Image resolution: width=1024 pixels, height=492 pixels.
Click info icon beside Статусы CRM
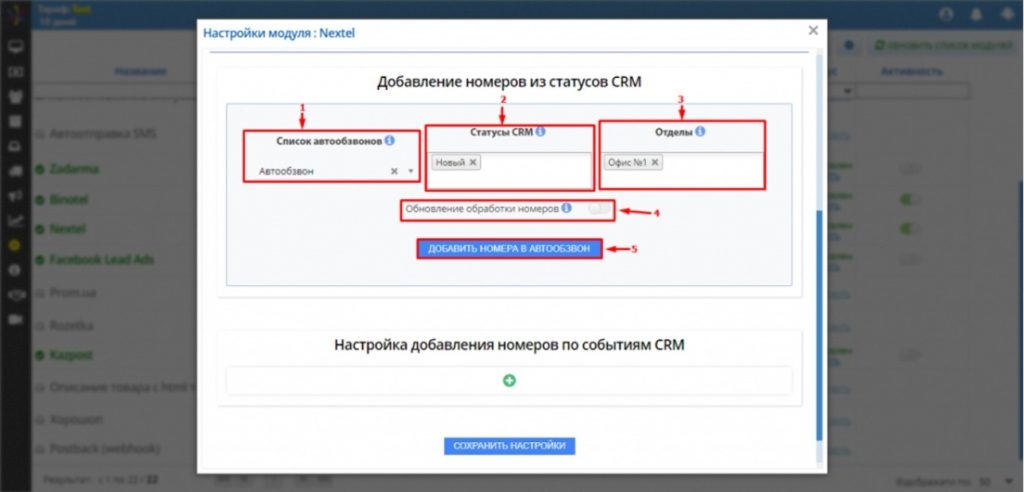(x=540, y=131)
